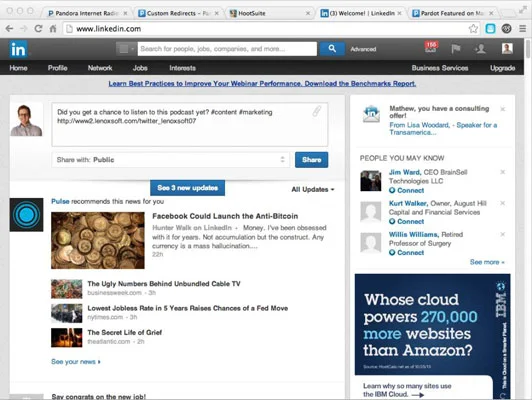Click blue extension icon beside bookmark star

490,29
